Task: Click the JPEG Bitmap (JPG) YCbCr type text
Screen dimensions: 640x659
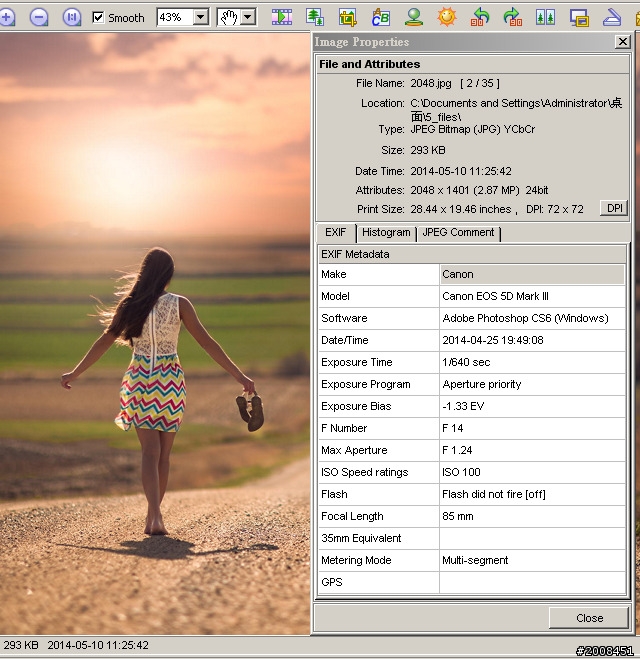Action: point(472,129)
